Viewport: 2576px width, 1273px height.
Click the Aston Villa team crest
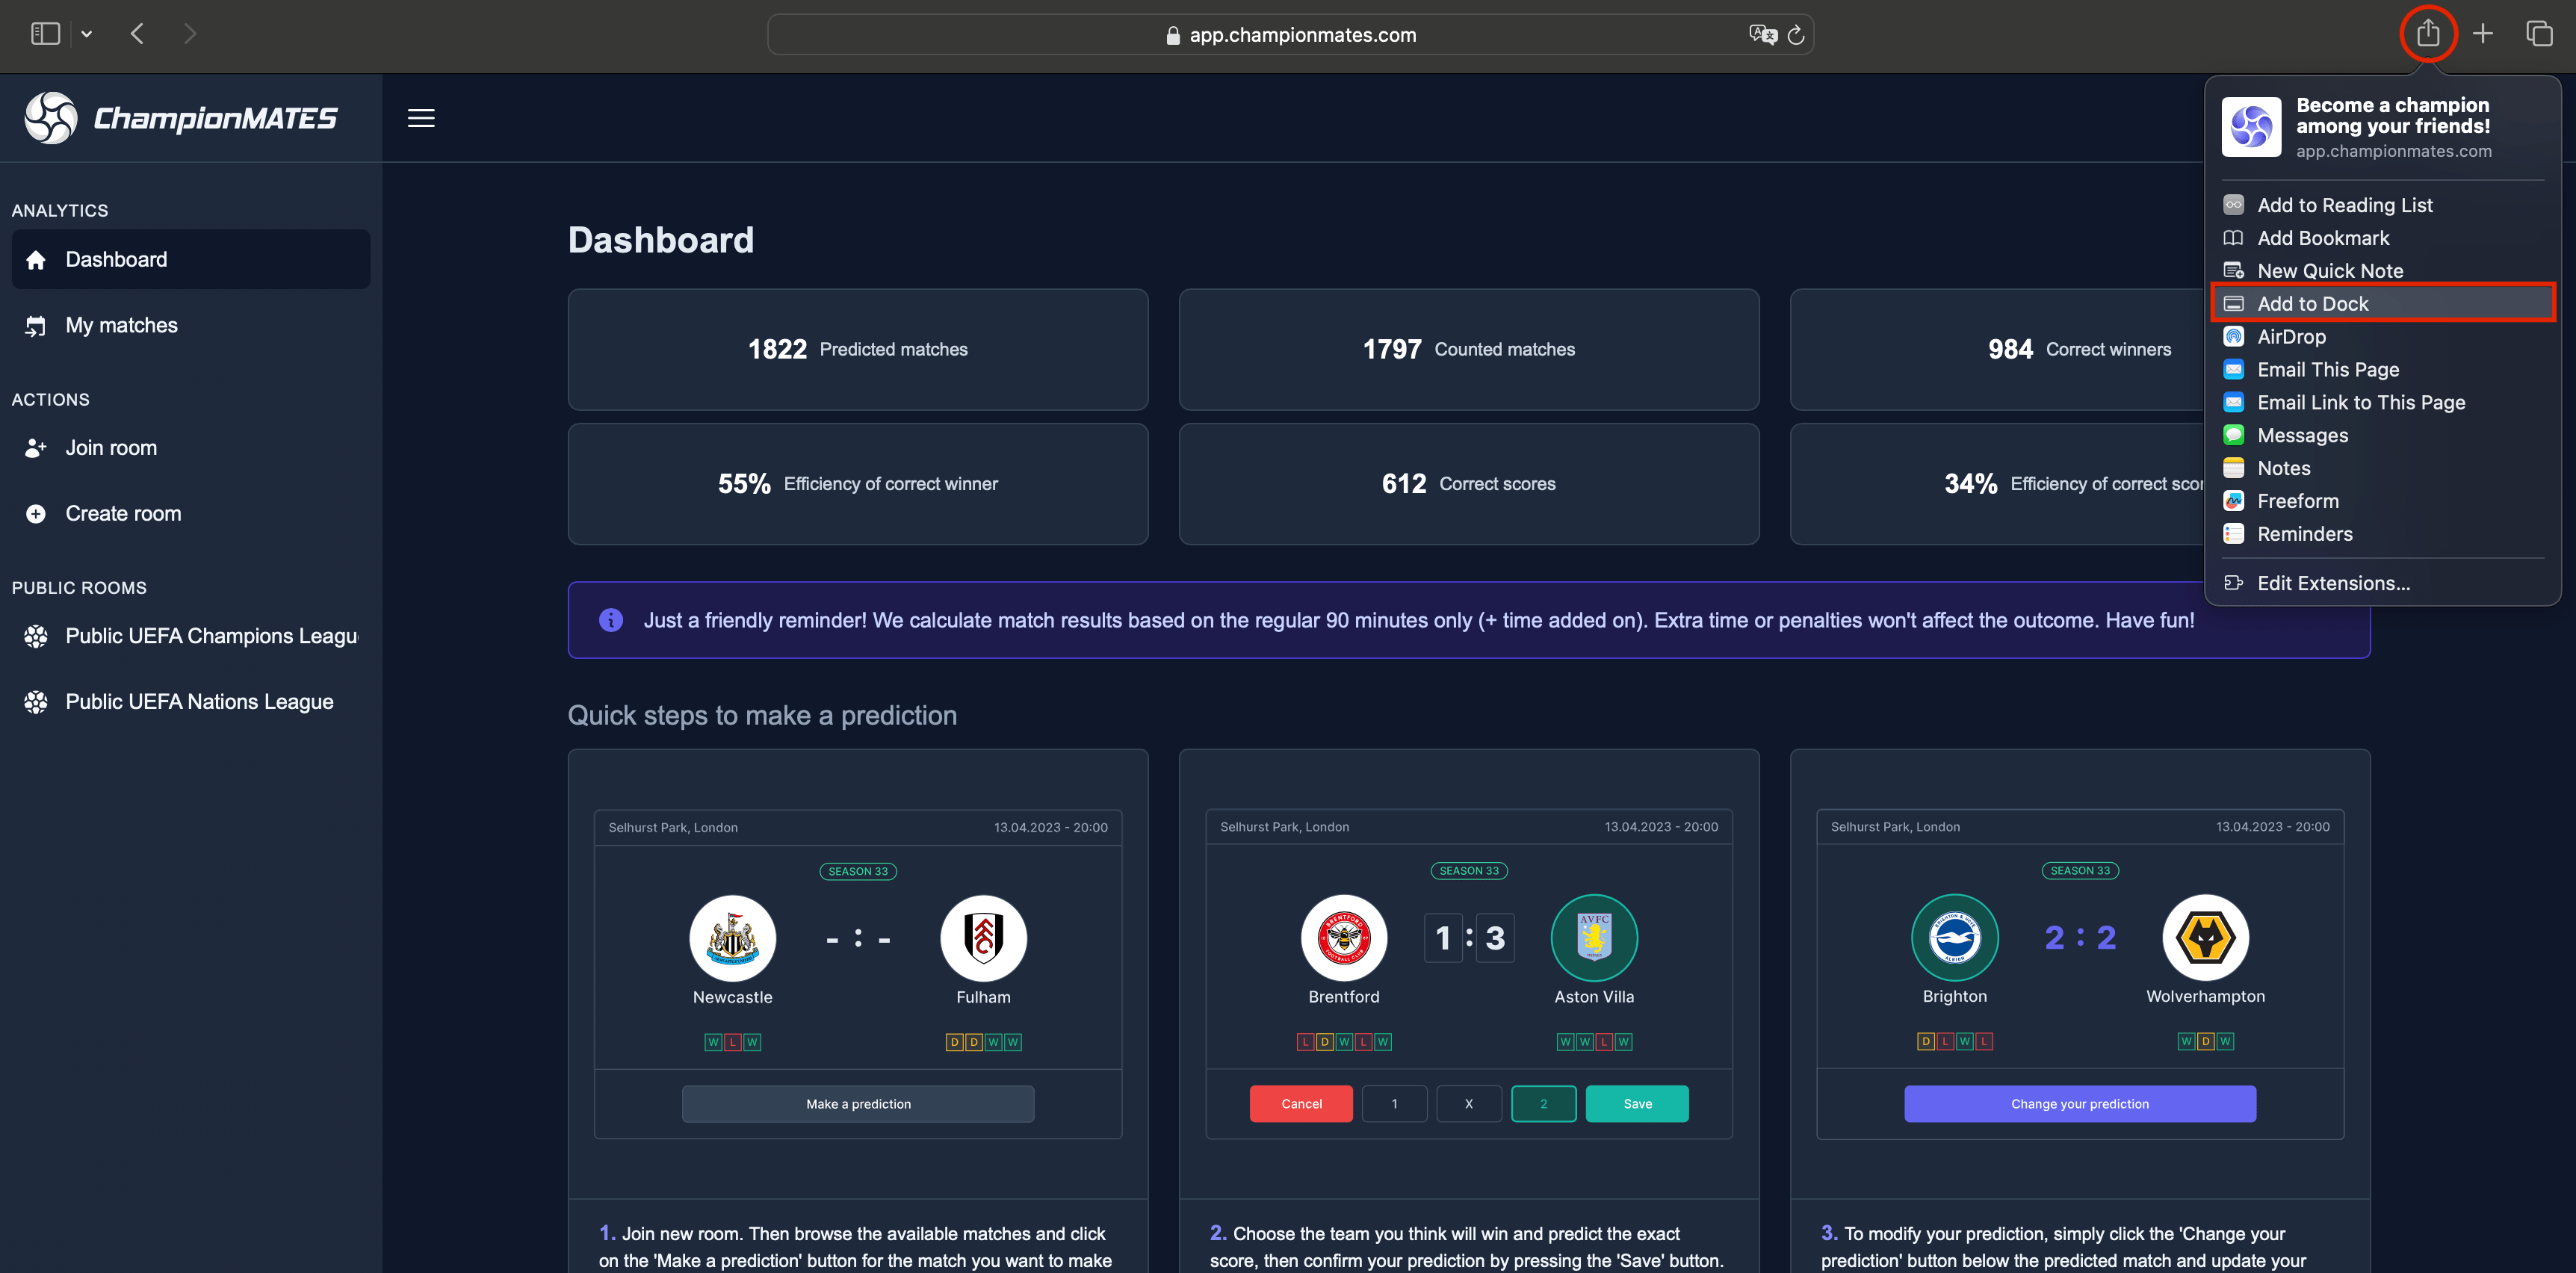(1594, 938)
